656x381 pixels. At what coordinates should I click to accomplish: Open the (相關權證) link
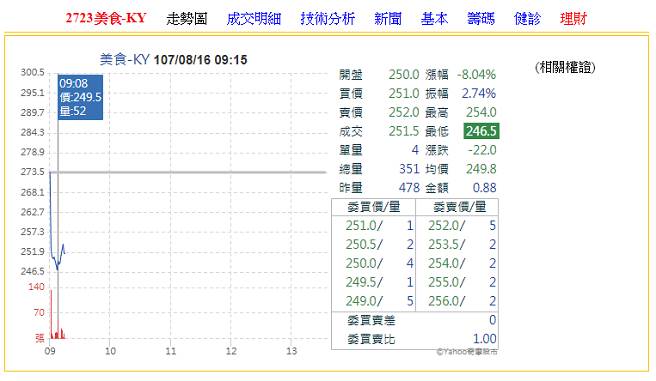coord(565,67)
